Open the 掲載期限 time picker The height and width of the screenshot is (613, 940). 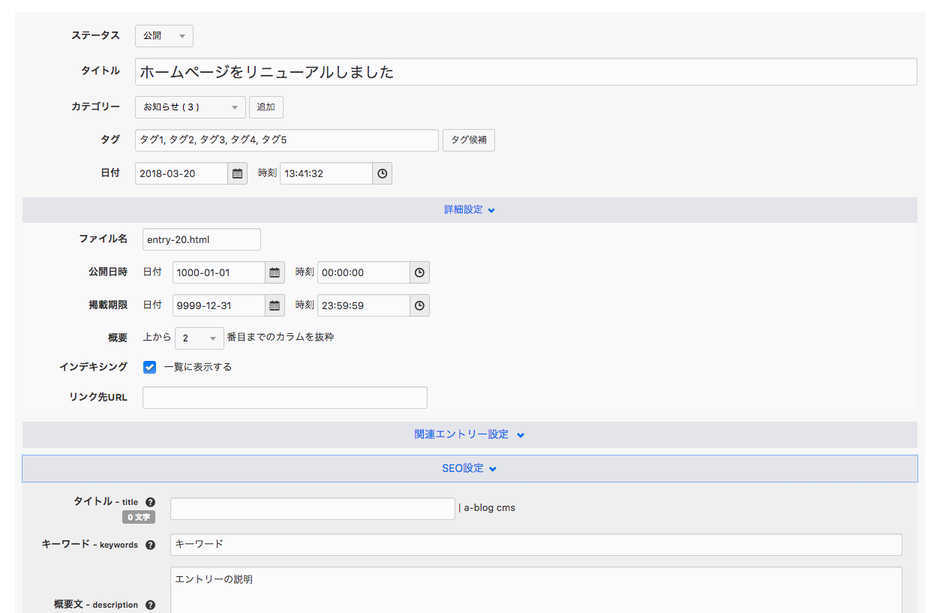click(419, 304)
